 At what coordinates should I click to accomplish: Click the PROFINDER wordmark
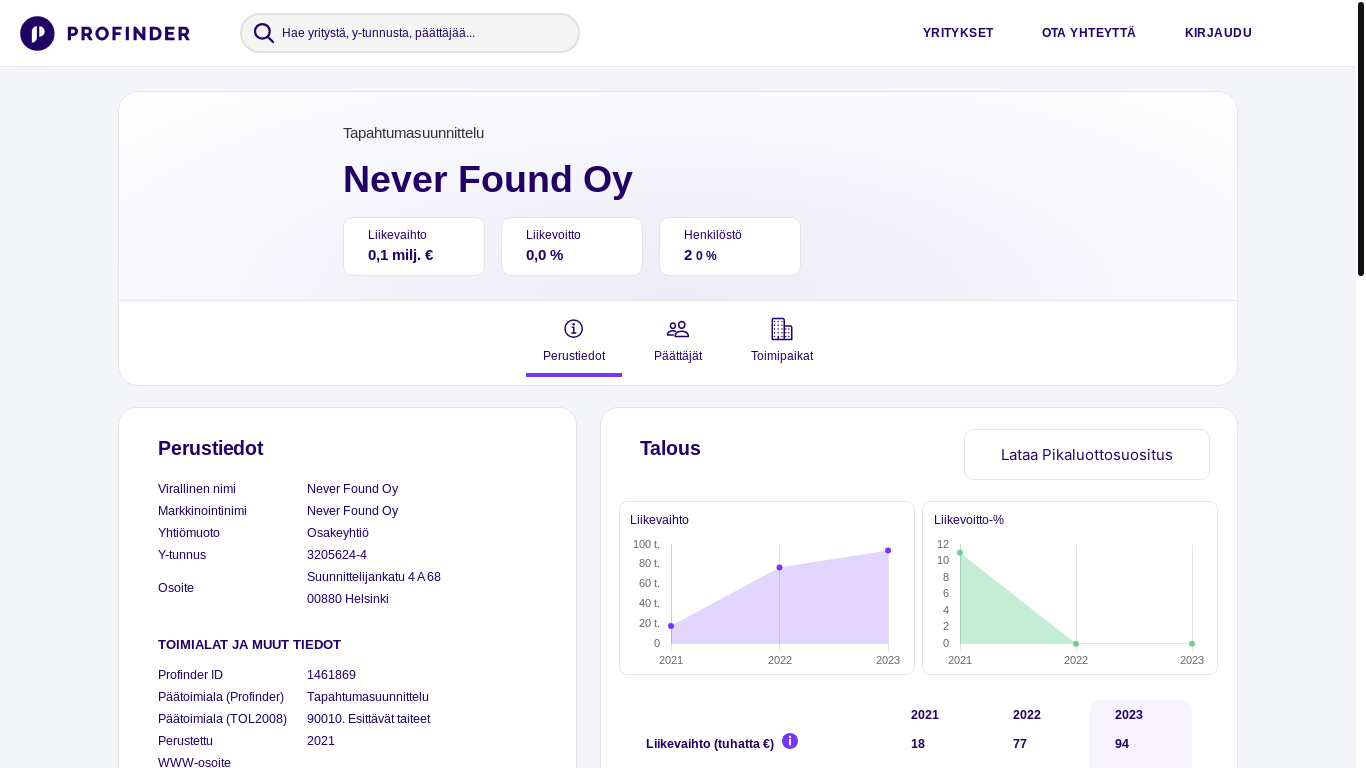pos(128,34)
